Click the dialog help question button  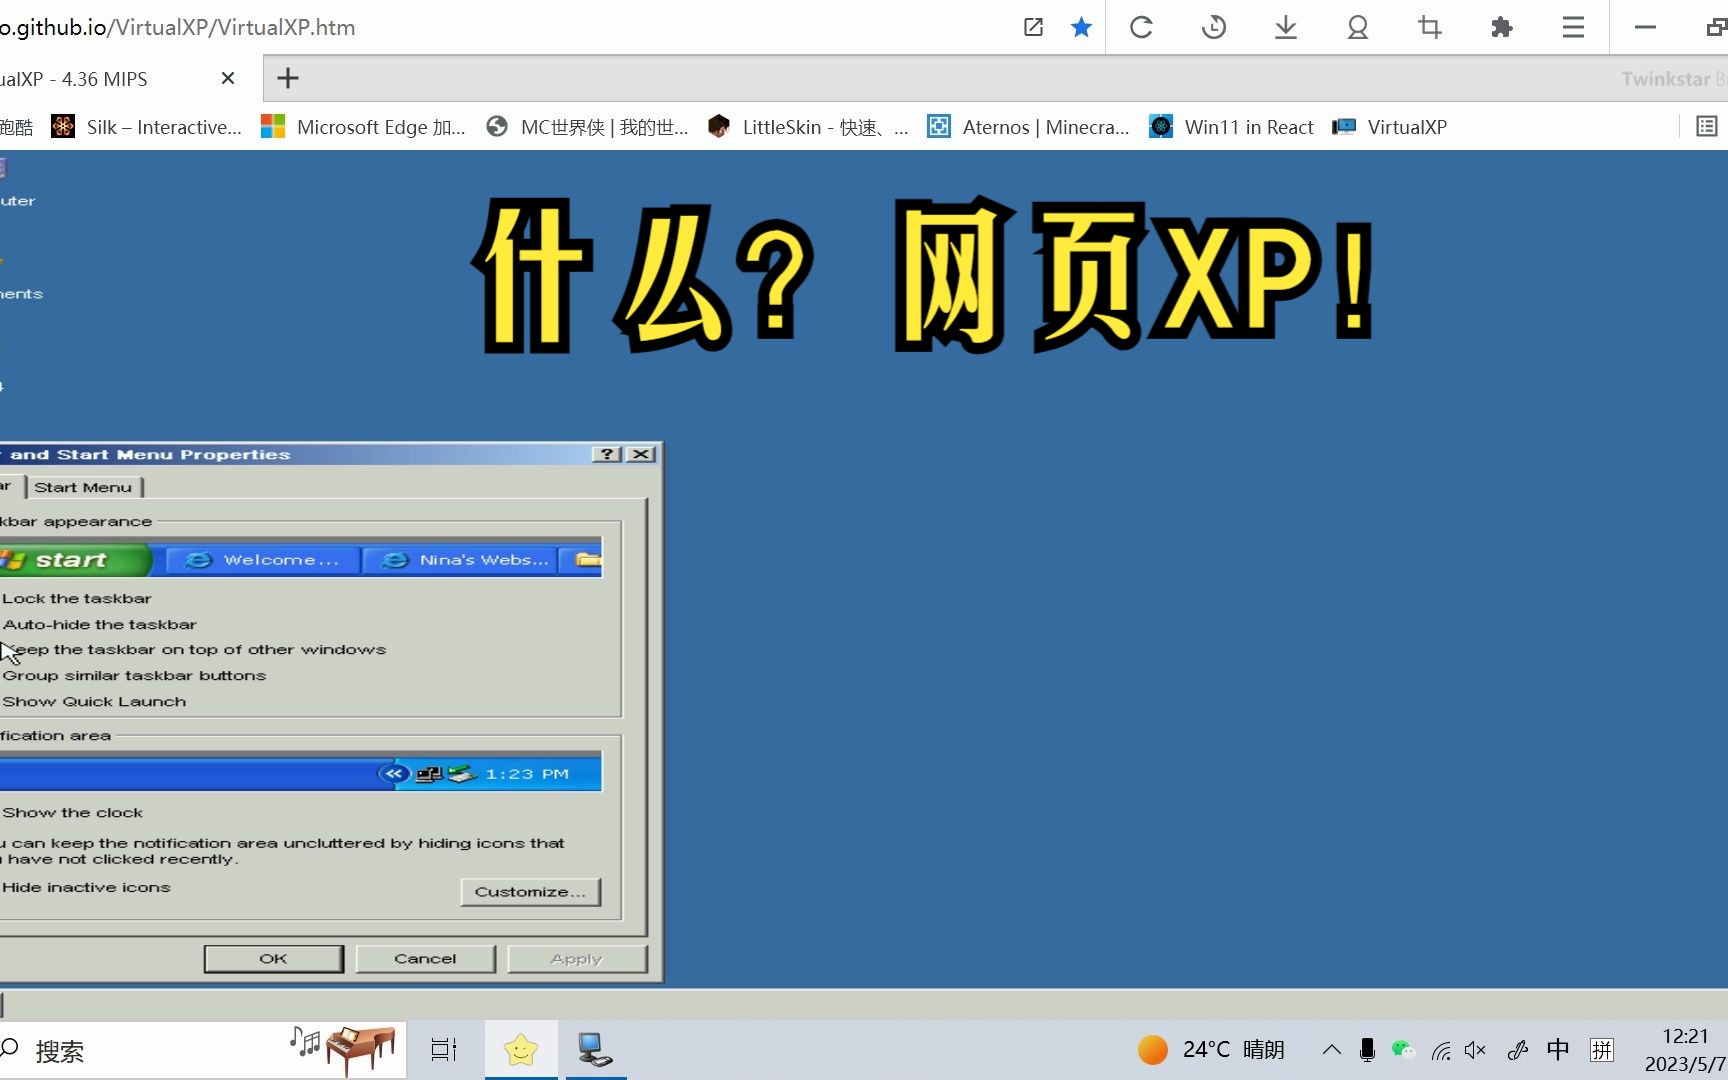(607, 454)
